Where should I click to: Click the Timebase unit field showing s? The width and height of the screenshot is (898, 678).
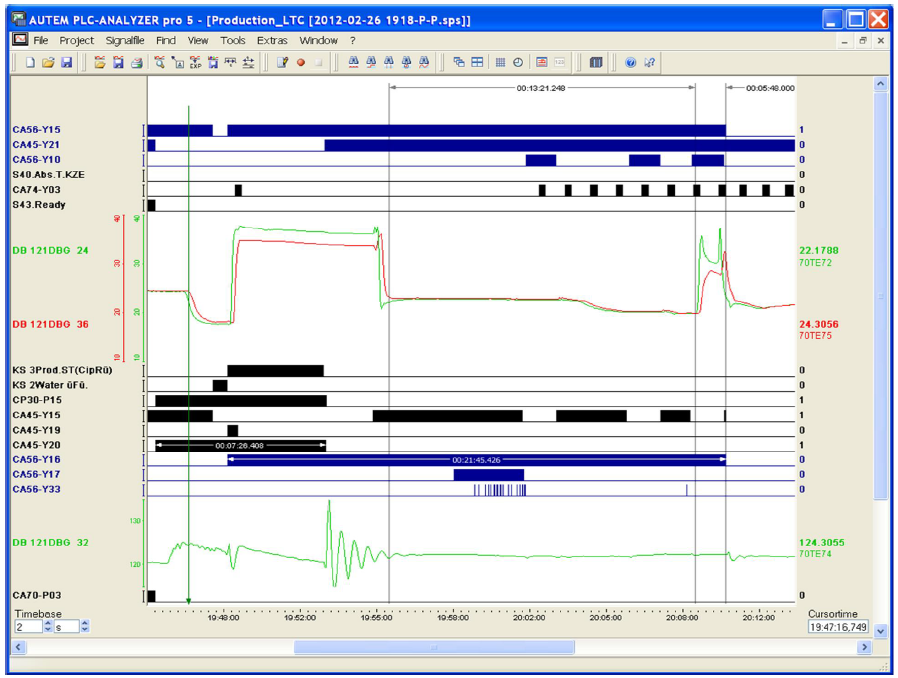66,627
